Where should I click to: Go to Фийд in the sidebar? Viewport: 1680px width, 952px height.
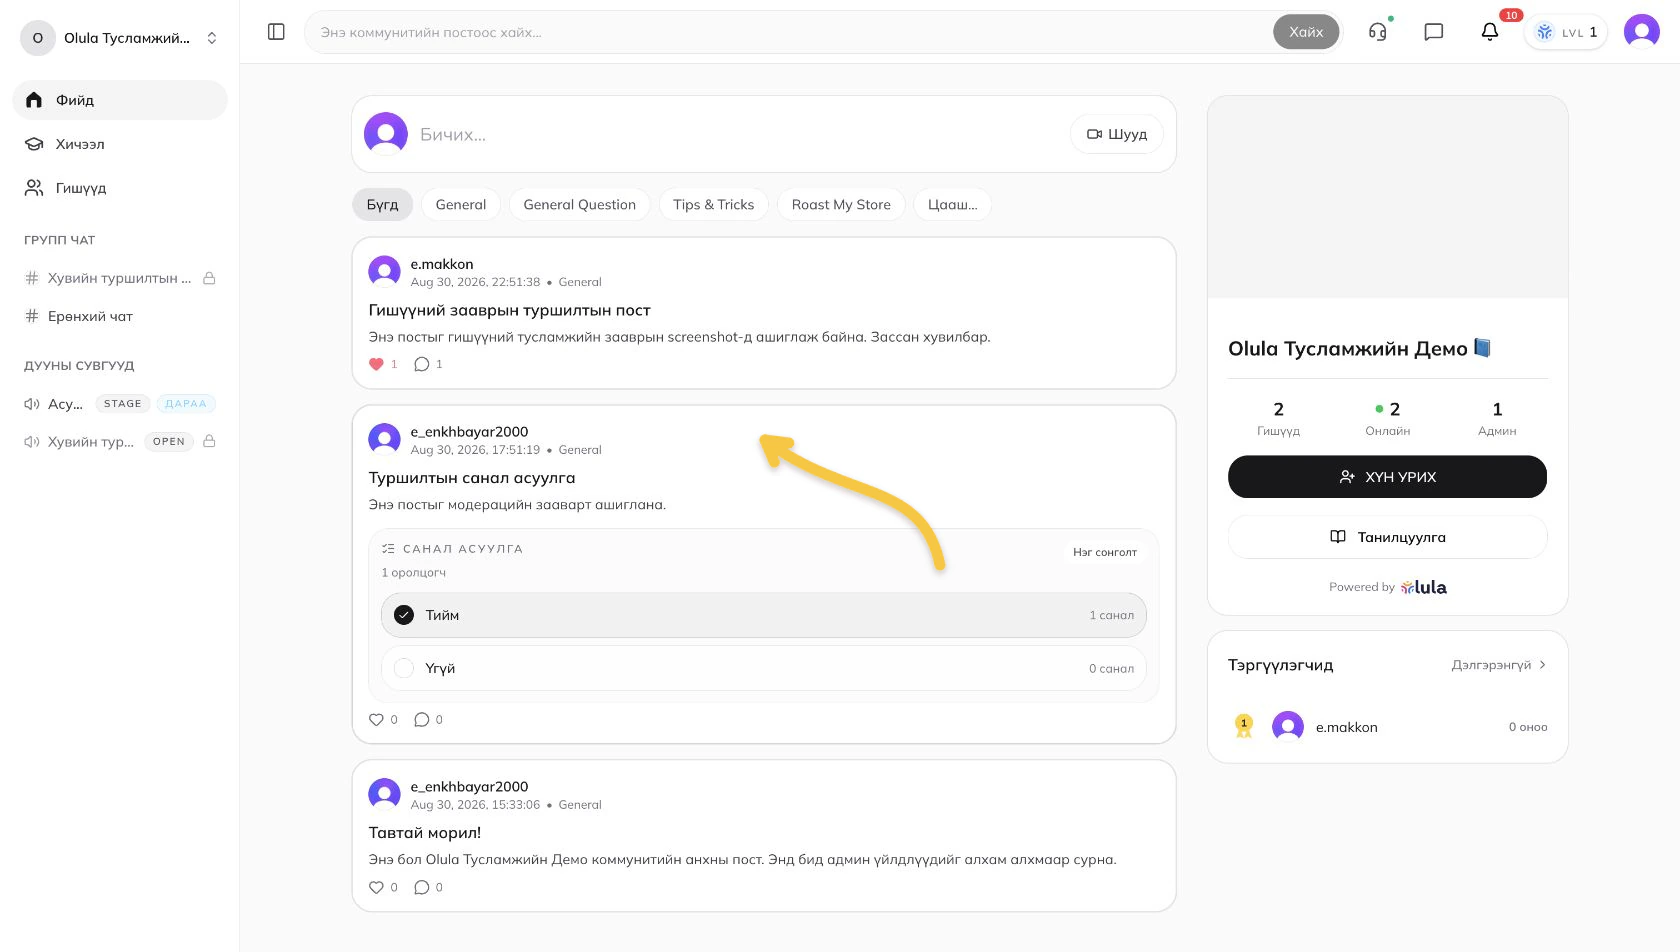[x=120, y=100]
